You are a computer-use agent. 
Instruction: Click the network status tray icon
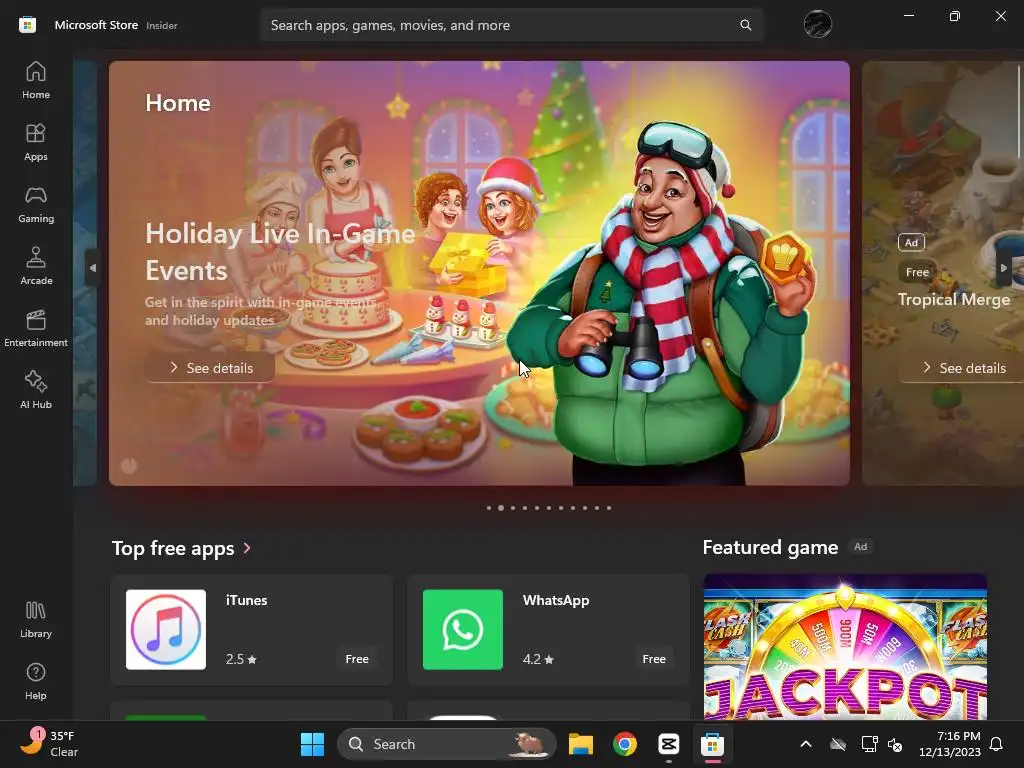869,744
